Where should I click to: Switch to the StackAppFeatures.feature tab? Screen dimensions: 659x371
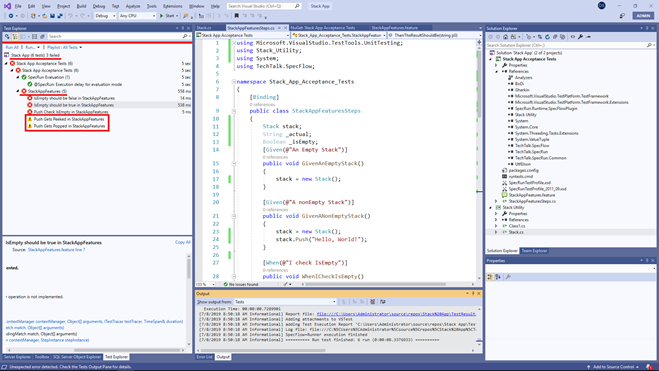[x=394, y=28]
